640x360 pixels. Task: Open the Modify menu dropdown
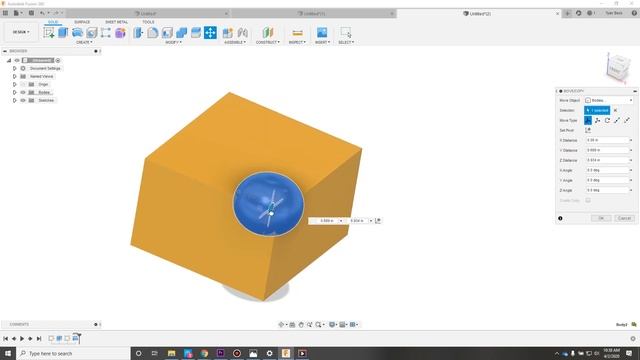pyautogui.click(x=173, y=42)
